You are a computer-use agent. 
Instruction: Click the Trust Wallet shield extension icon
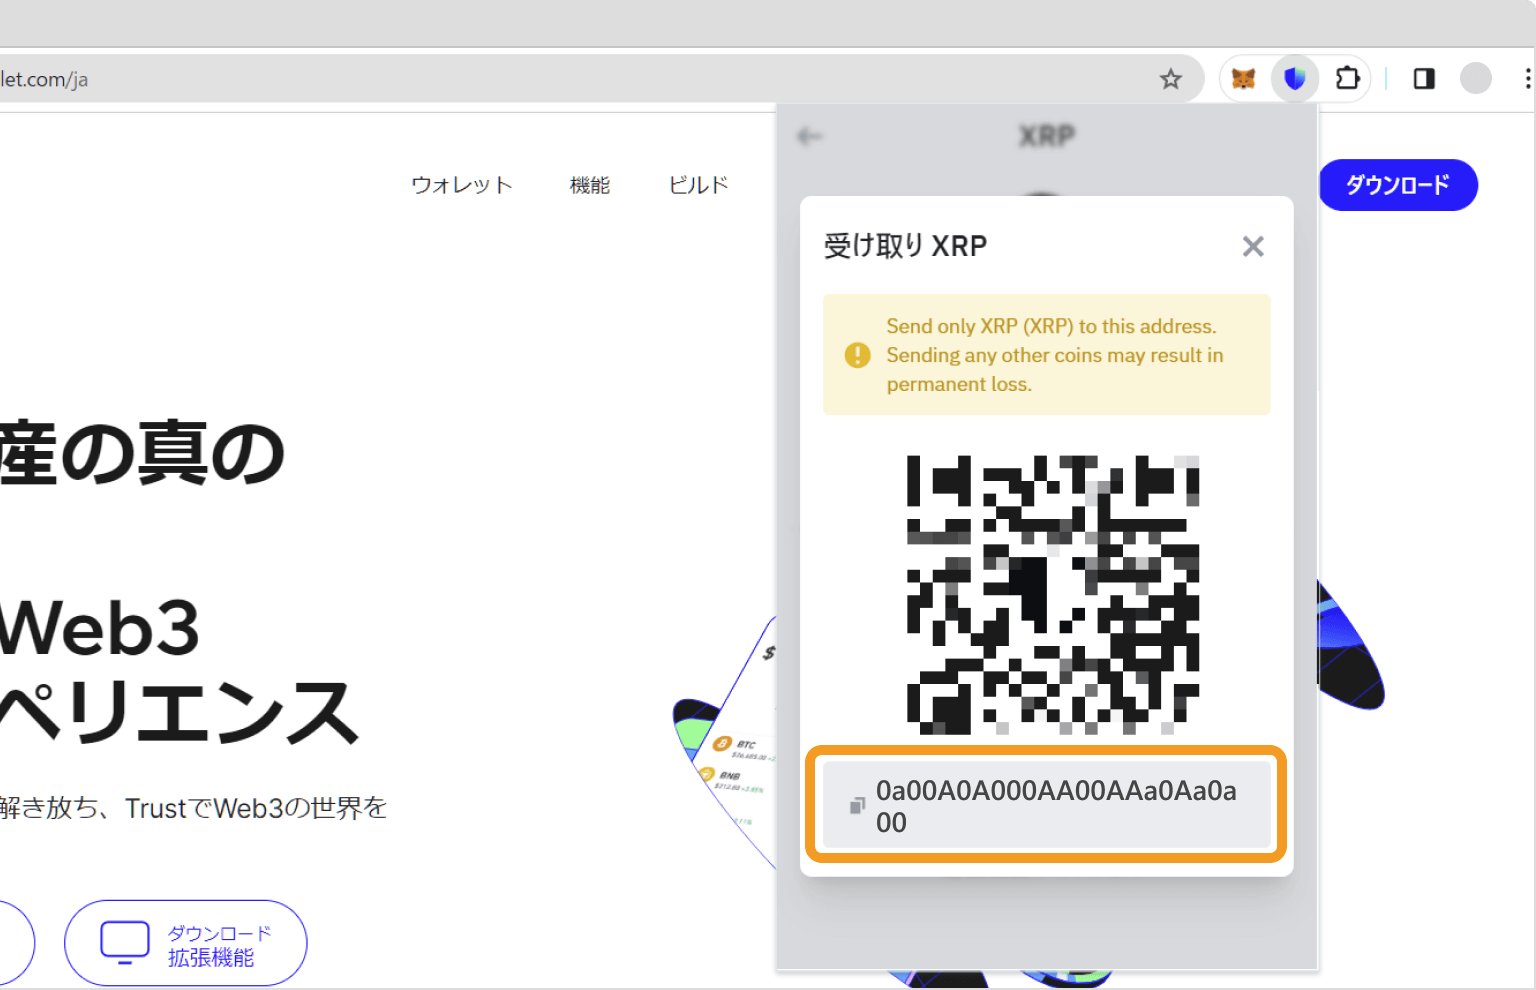(1295, 78)
